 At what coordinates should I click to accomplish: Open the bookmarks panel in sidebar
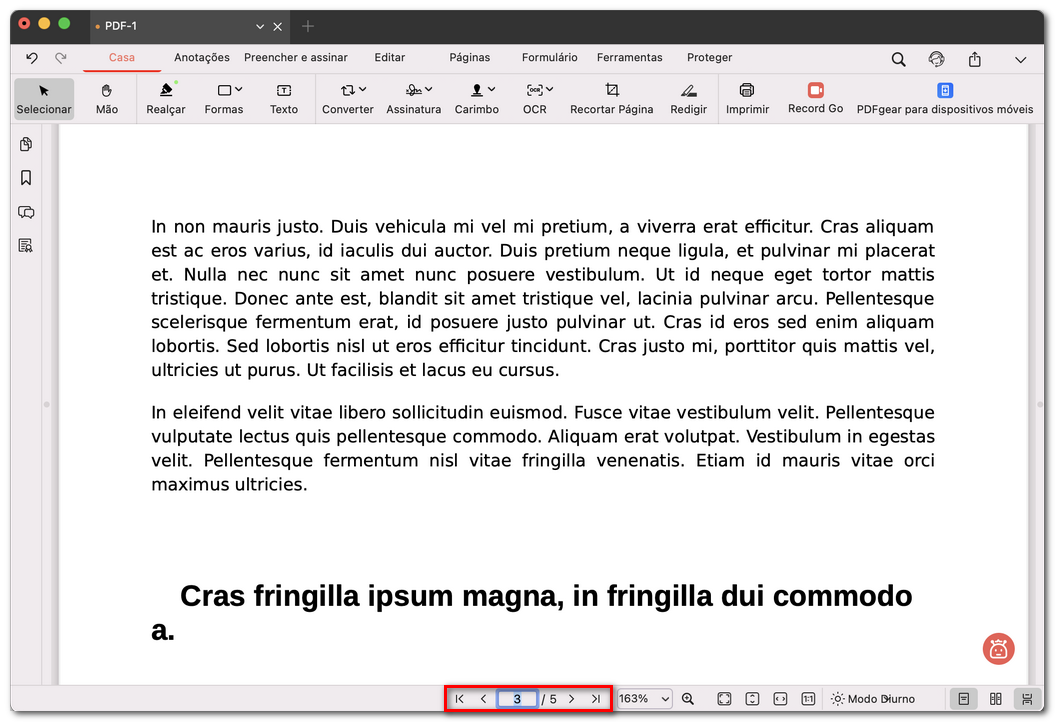tap(26, 177)
